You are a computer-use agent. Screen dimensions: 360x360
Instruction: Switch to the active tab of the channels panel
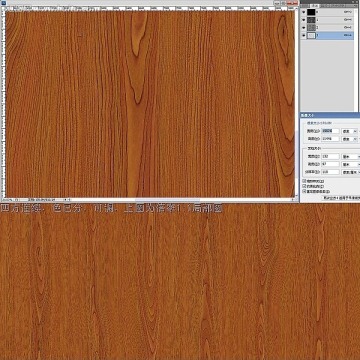click(x=314, y=6)
